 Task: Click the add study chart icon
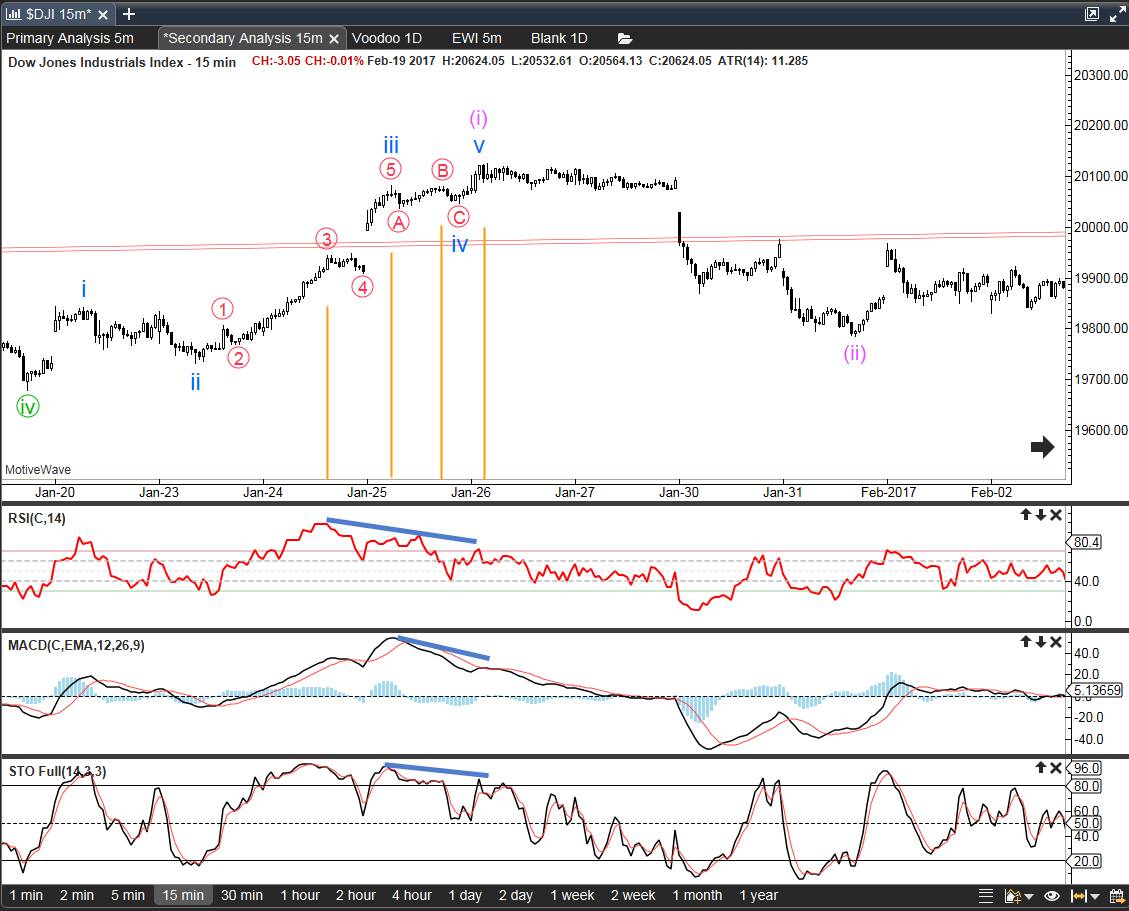click(1013, 896)
